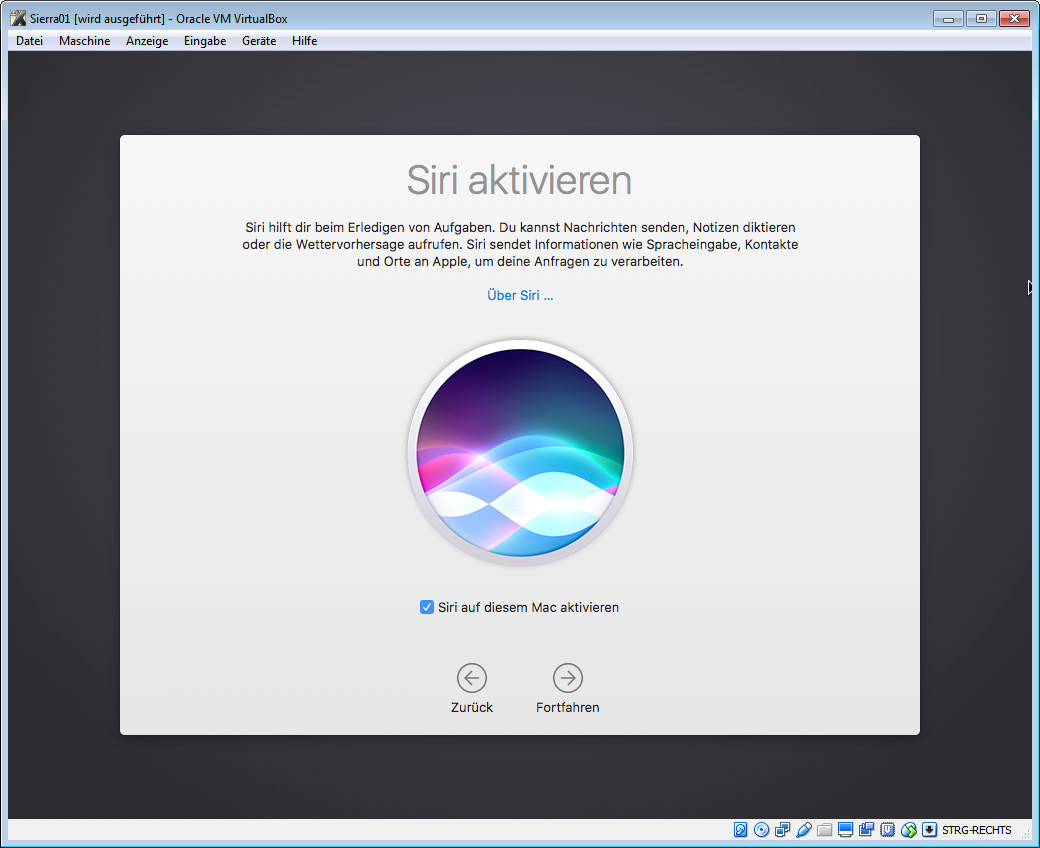Screen dimensions: 1040x848
Task: Click the USB devices status icon
Action: [804, 830]
